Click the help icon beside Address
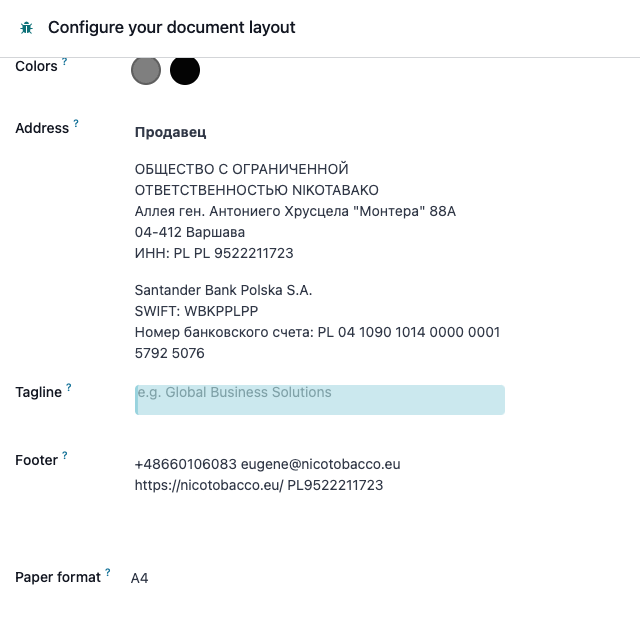The height and width of the screenshot is (628, 640). coord(76,123)
